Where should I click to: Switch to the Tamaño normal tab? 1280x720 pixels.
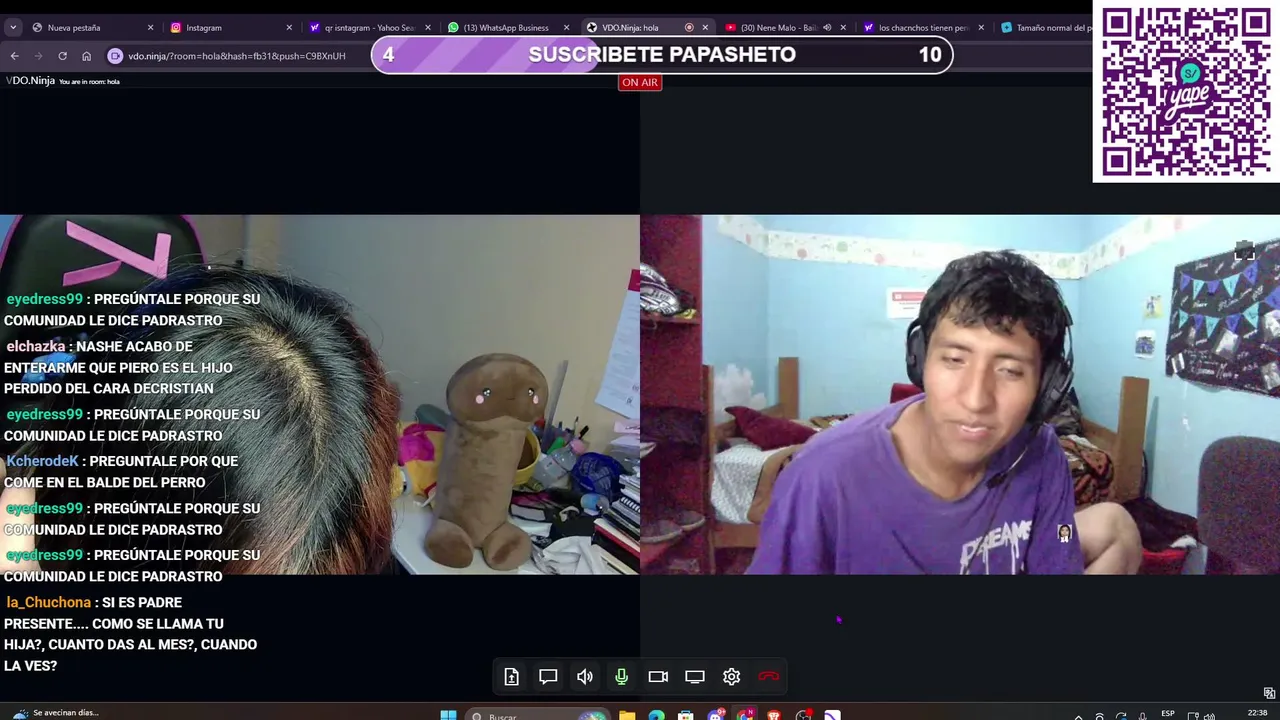click(x=1045, y=28)
